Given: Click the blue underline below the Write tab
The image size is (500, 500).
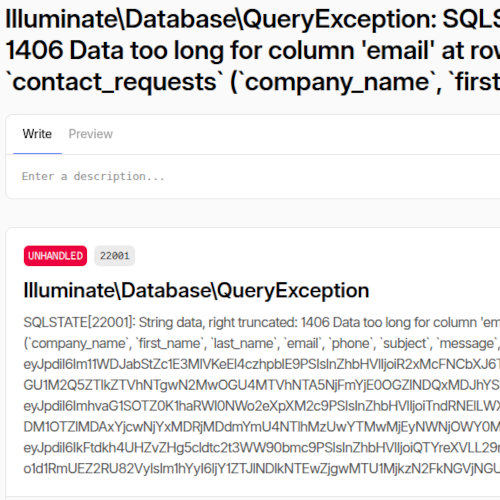Looking at the screenshot, I should (x=37, y=154).
